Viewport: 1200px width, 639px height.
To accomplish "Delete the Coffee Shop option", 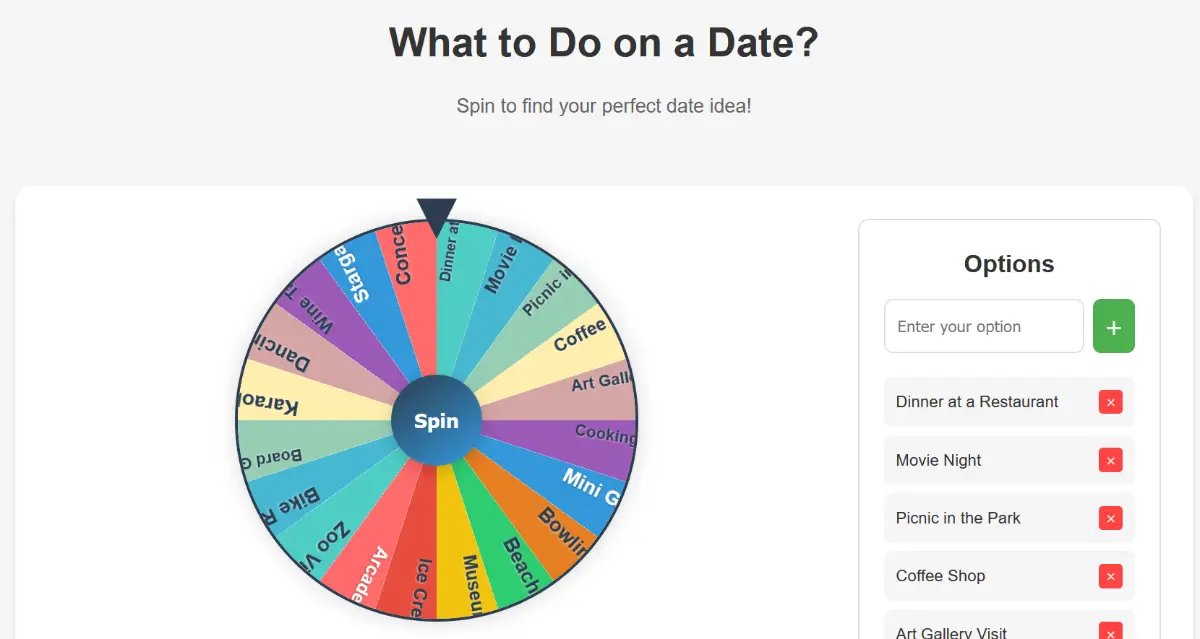I will point(1110,576).
